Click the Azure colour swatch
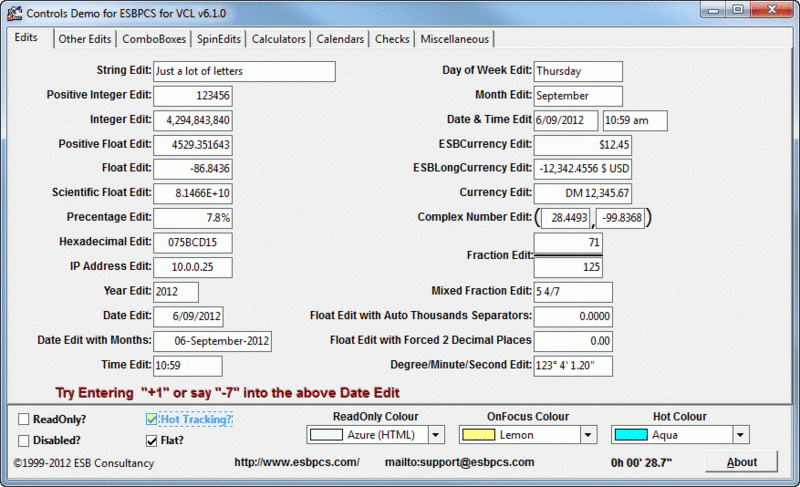This screenshot has height=487, width=800. coord(327,435)
